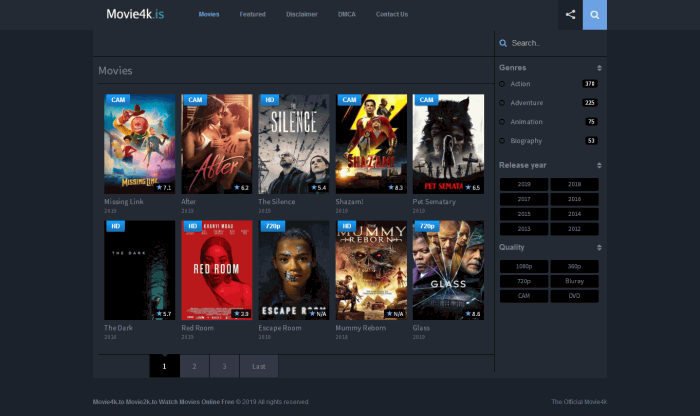Collapse the Quality section arrows

[x=599, y=248]
